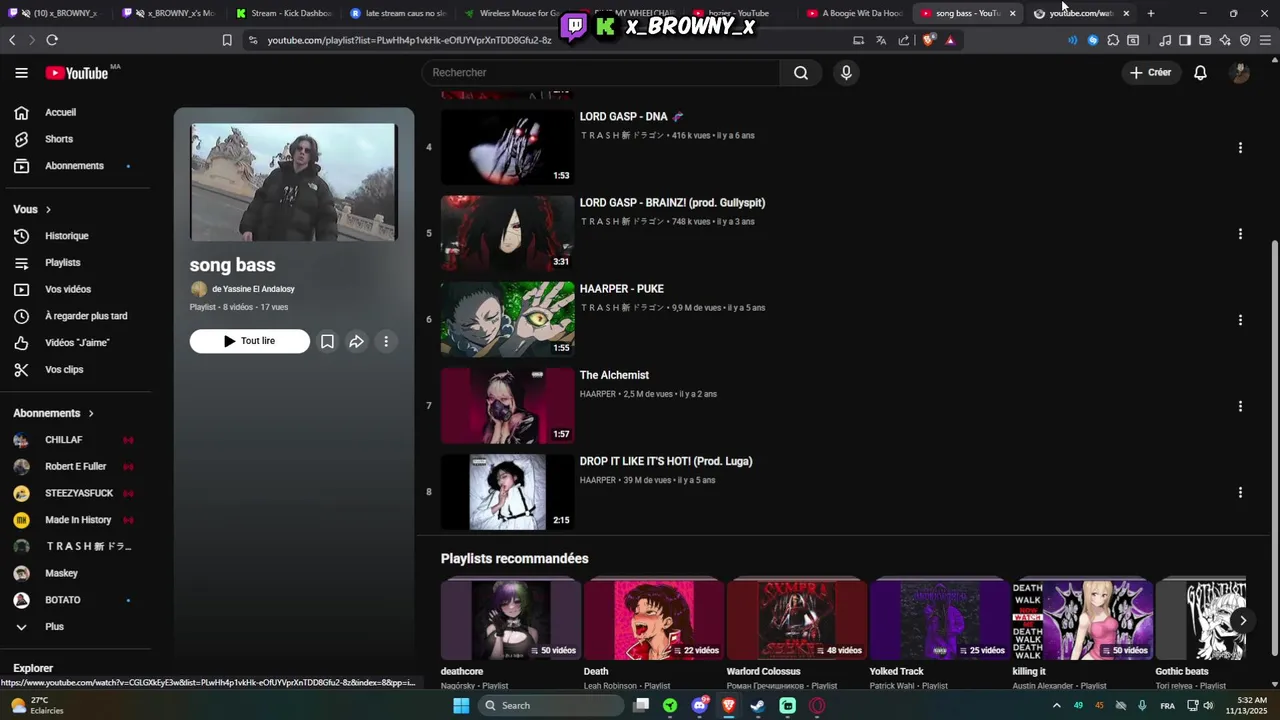This screenshot has width=1280, height=720.
Task: Click the Brave shields lion icon
Action: [x=929, y=40]
